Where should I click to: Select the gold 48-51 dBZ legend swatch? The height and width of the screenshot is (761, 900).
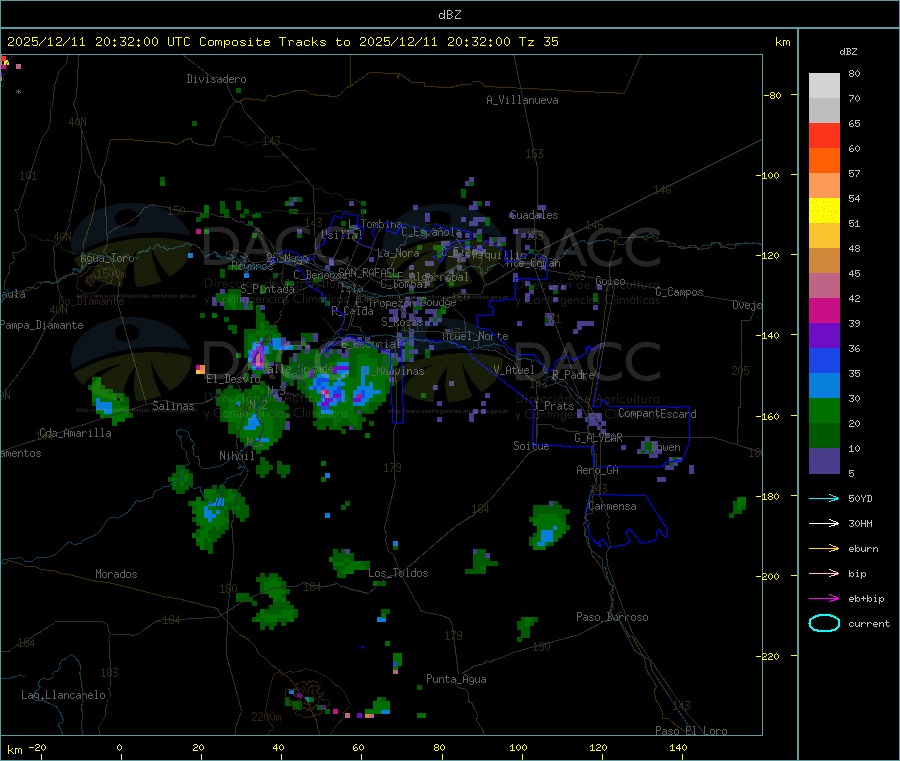coord(824,236)
